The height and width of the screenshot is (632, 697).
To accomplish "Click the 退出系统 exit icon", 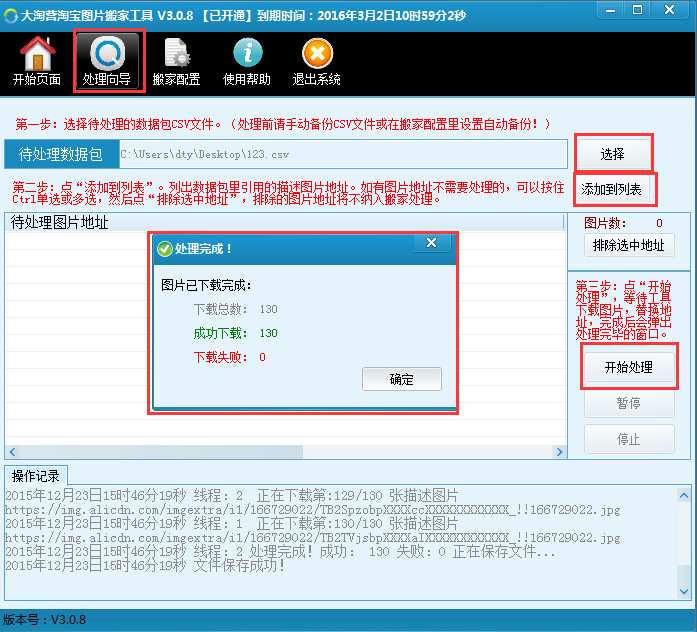I will (x=316, y=61).
